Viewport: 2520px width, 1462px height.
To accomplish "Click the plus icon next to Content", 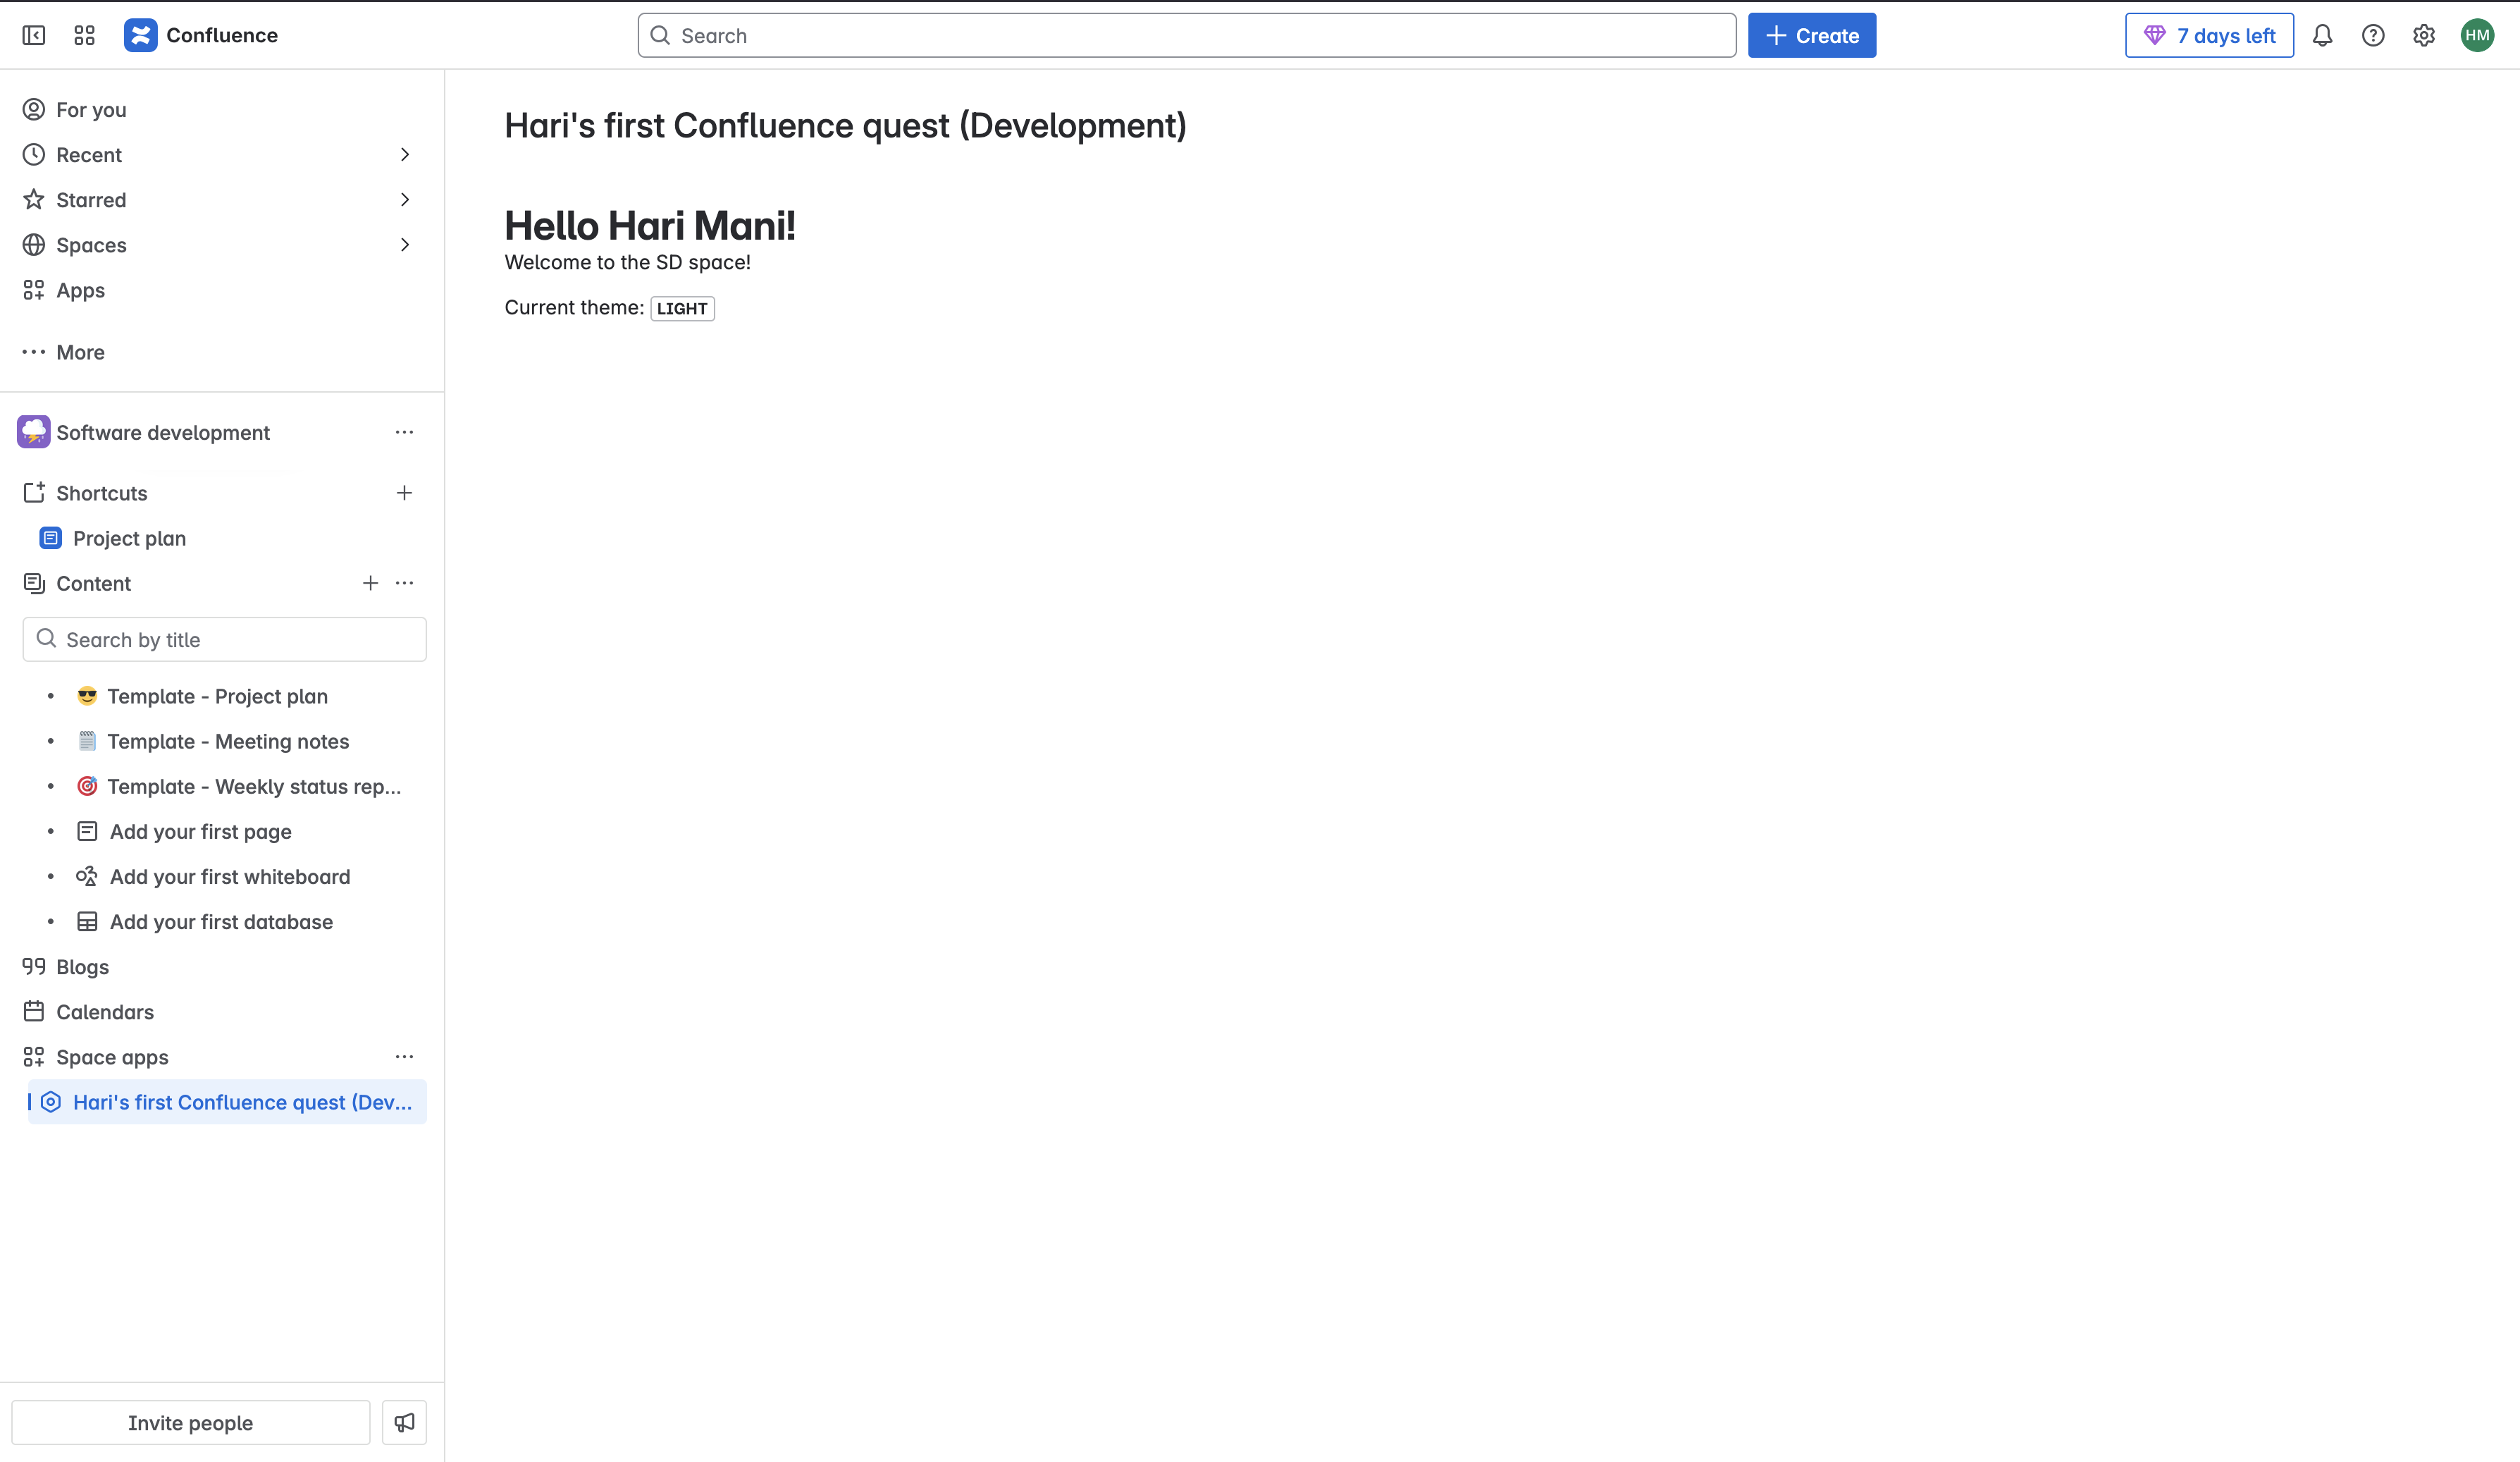I will pos(370,583).
